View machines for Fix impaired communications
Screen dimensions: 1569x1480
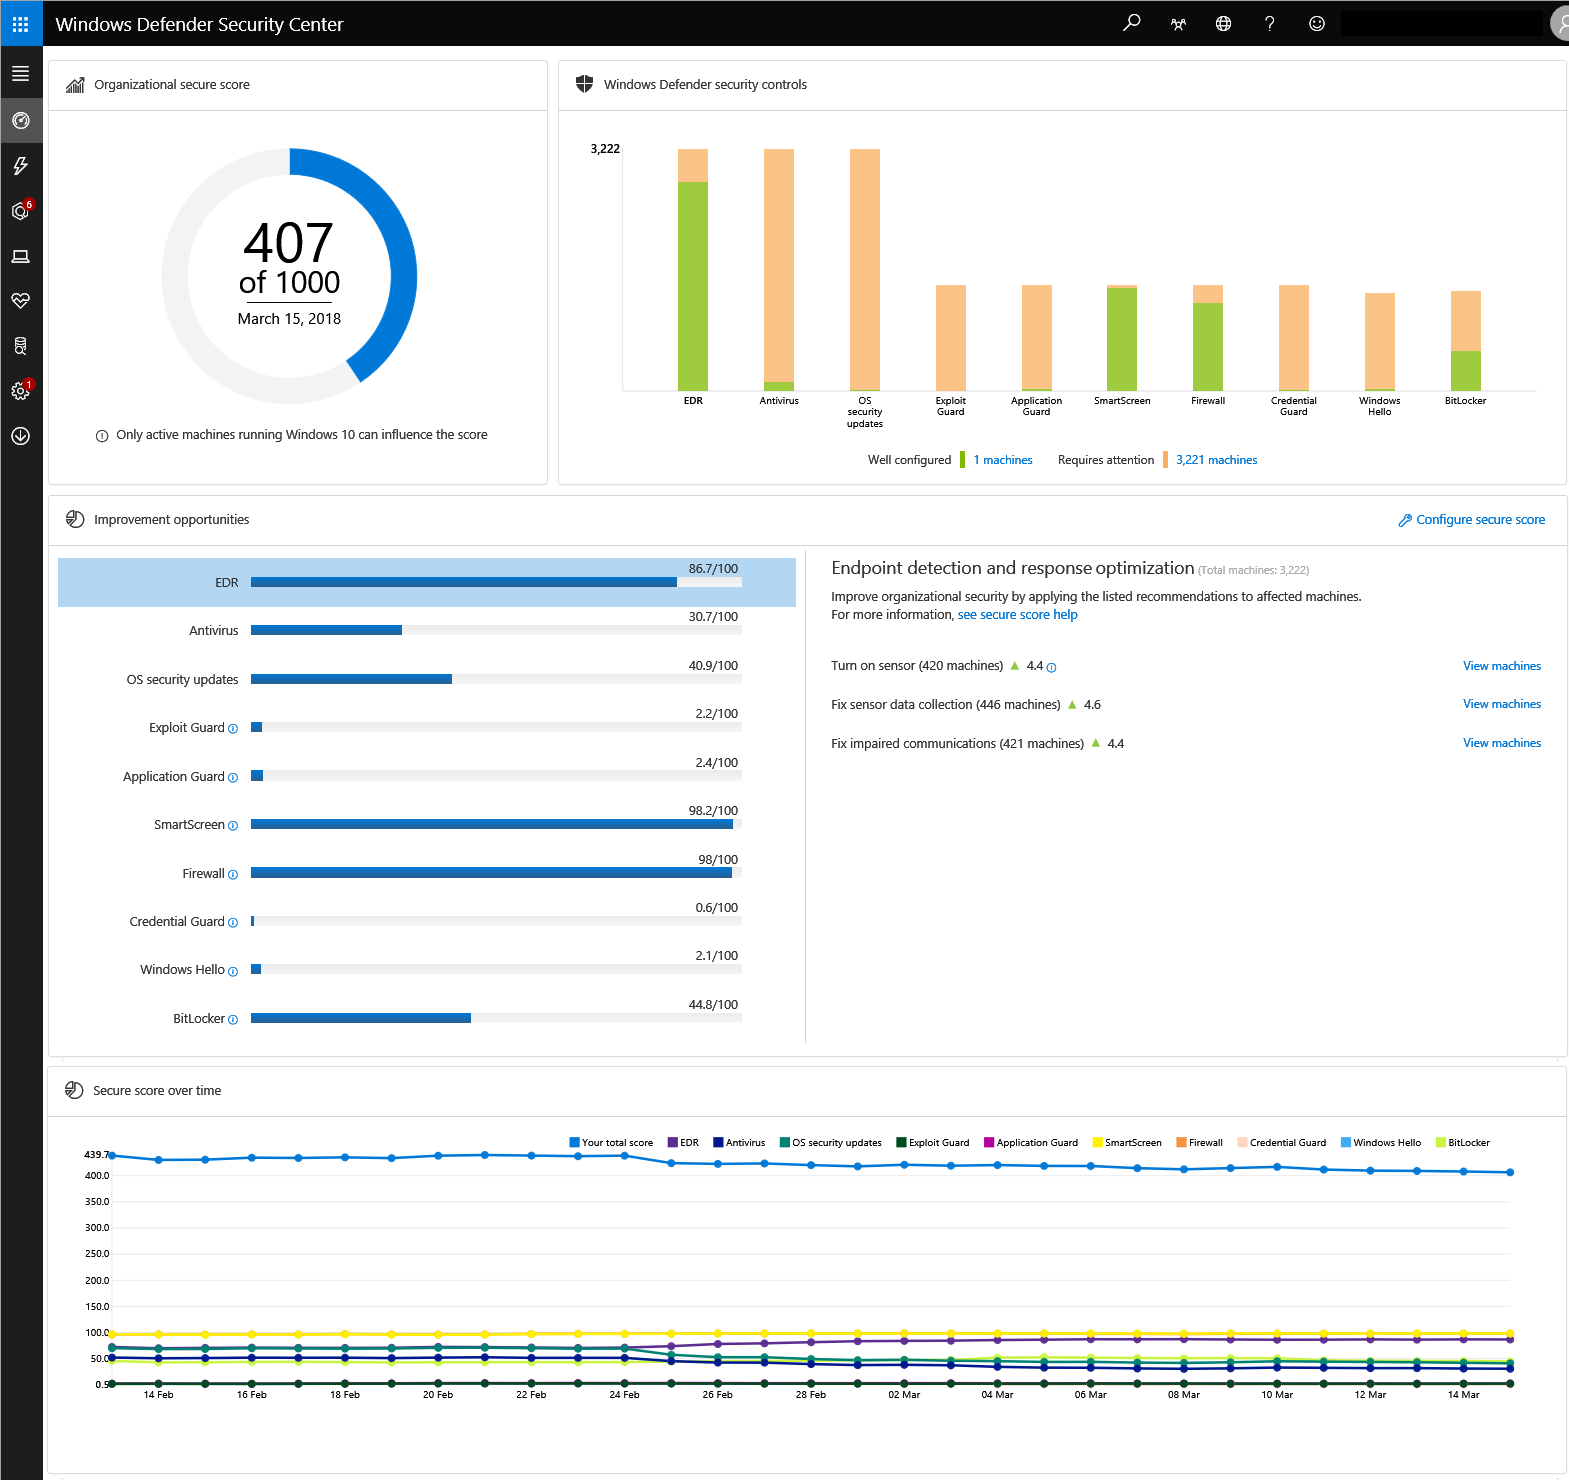click(x=1501, y=743)
